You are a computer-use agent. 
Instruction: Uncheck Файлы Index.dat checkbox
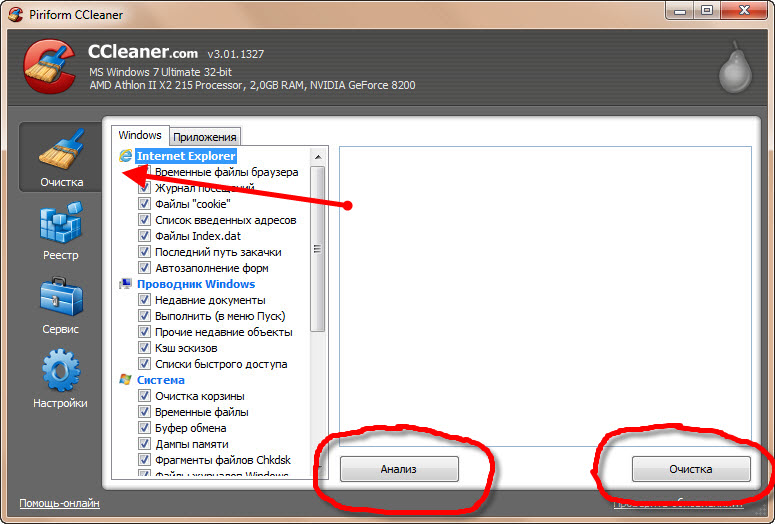point(144,236)
